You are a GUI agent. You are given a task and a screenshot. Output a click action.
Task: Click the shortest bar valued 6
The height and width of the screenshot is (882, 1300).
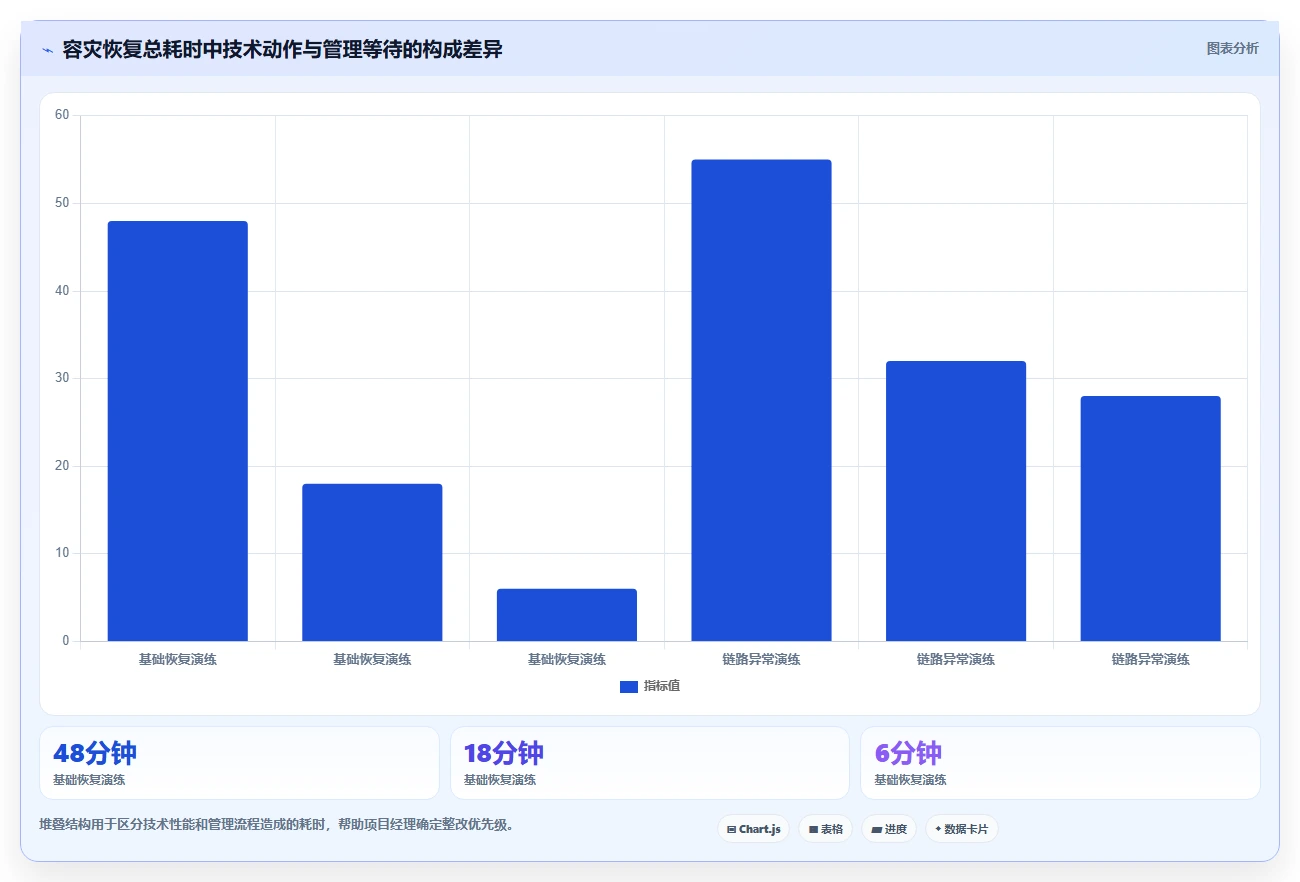tap(567, 615)
